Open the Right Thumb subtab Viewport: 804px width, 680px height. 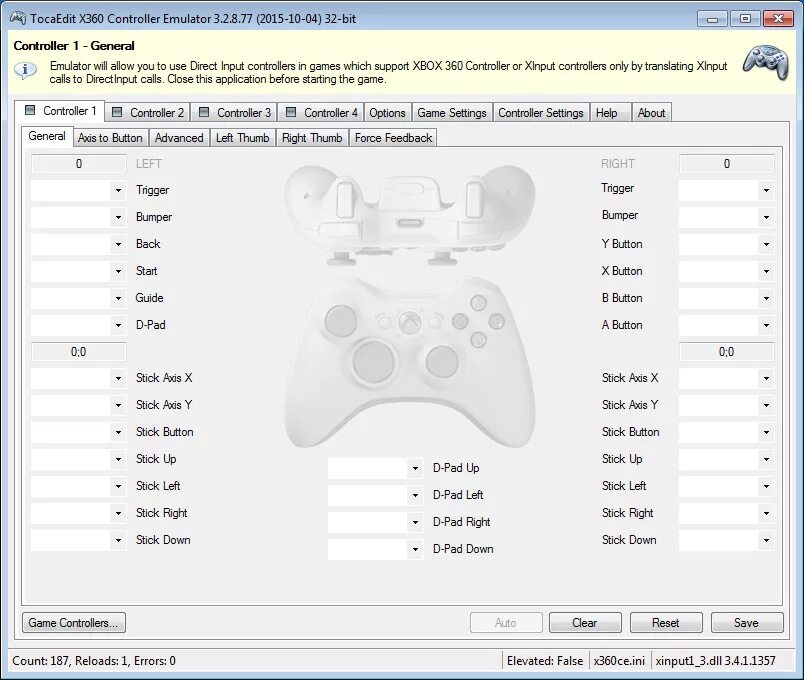[x=312, y=138]
